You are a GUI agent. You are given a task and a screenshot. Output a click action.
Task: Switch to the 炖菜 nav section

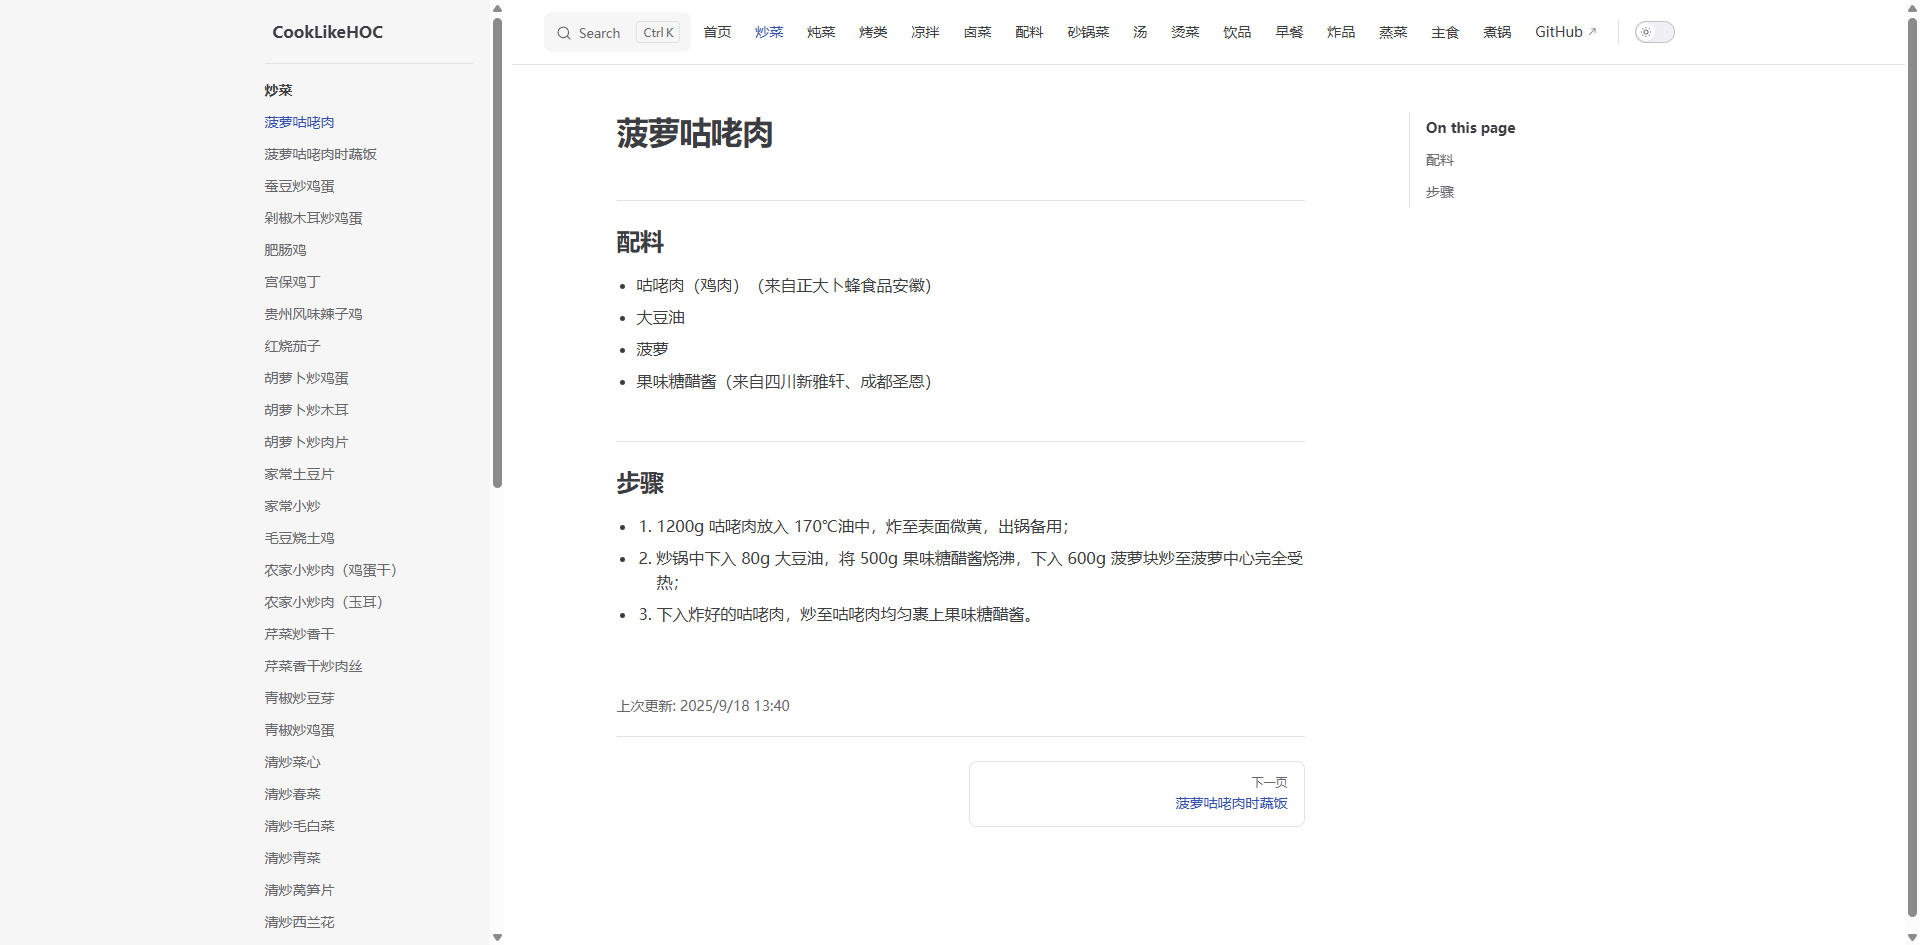(821, 32)
